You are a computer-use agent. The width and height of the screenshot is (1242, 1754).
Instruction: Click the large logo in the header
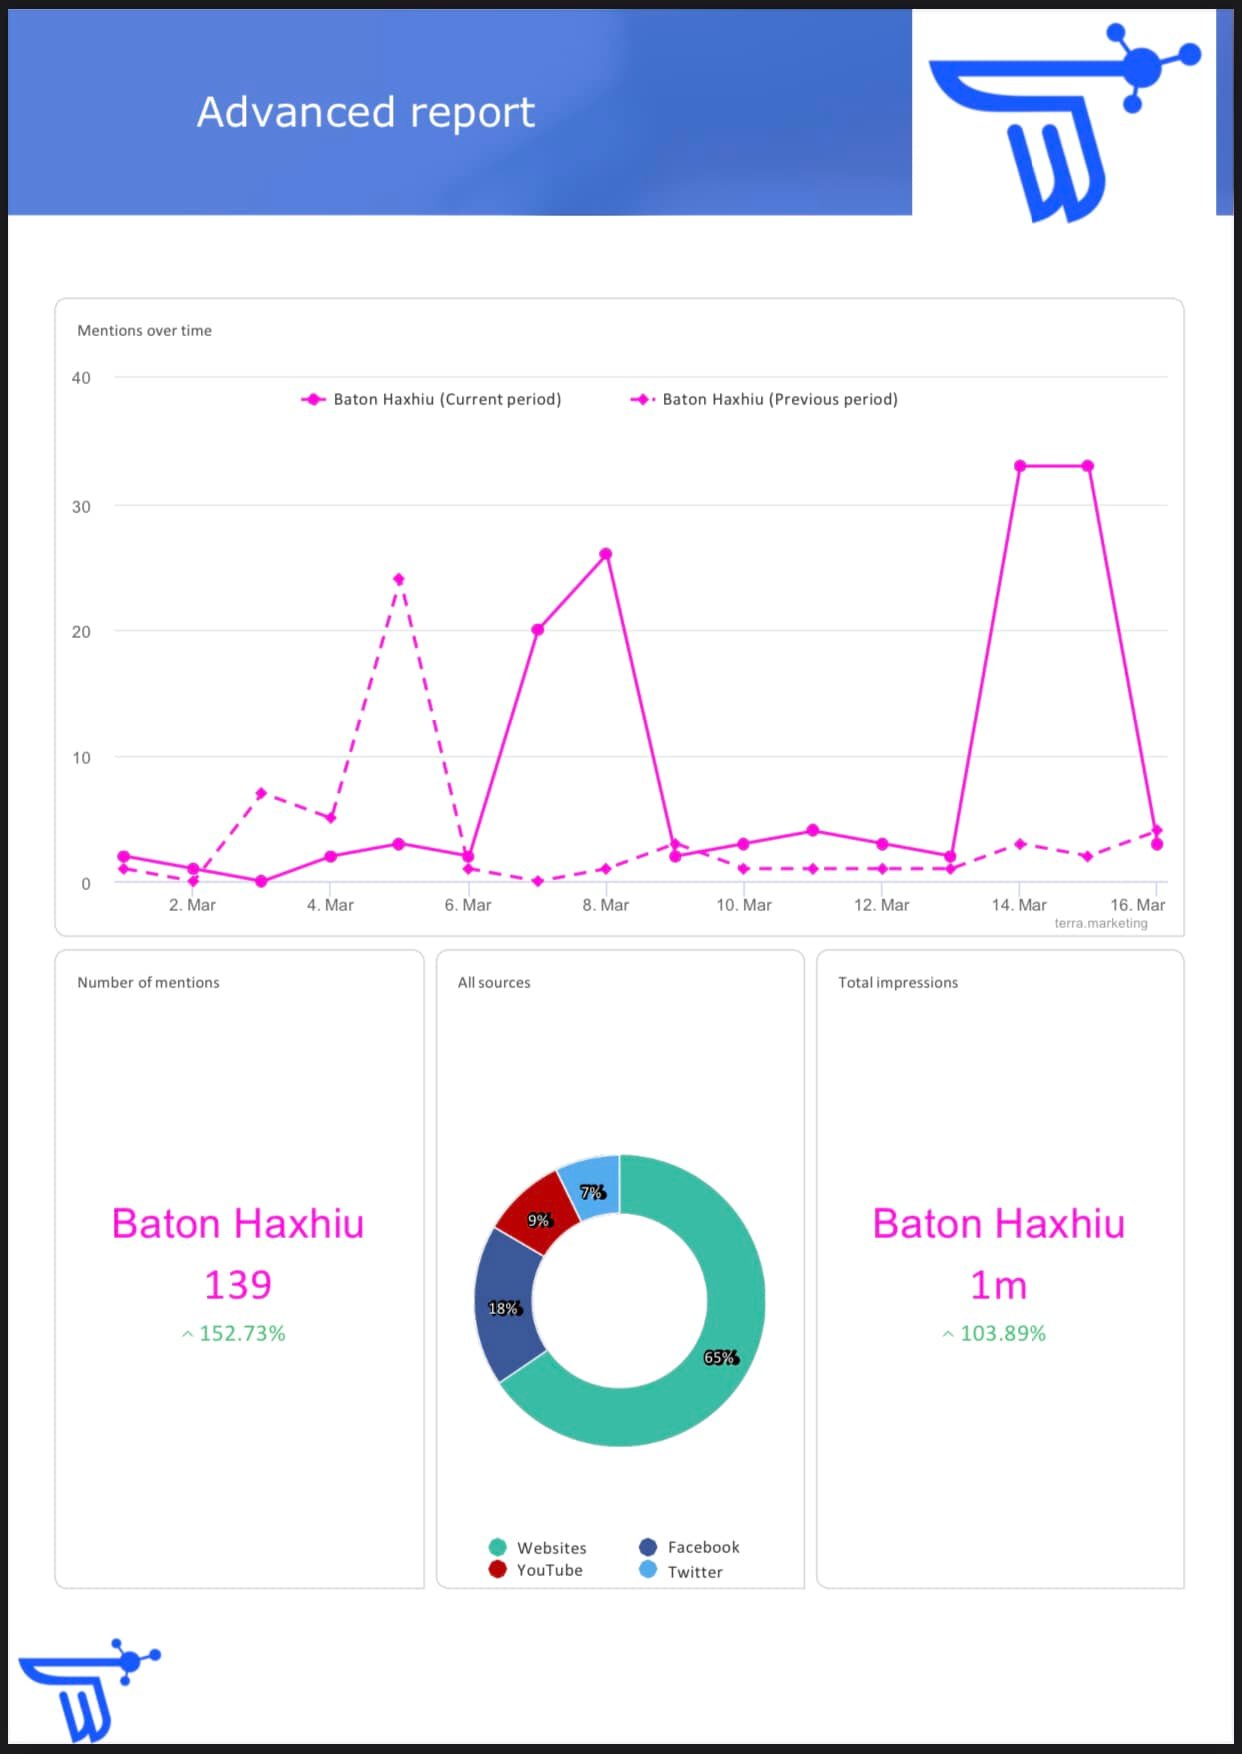click(x=1063, y=120)
